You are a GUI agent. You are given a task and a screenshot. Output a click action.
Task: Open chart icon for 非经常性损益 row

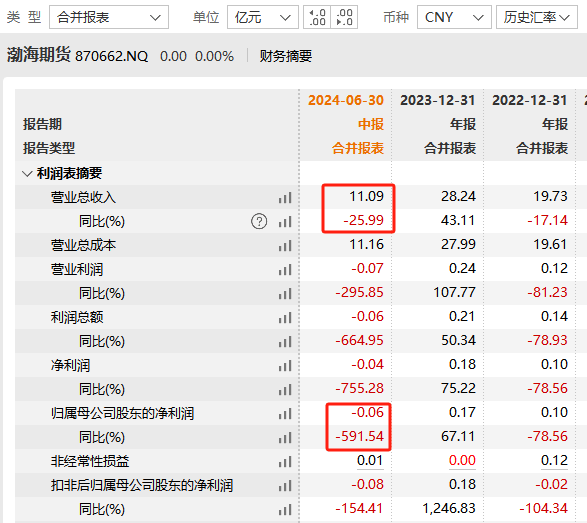pos(285,462)
